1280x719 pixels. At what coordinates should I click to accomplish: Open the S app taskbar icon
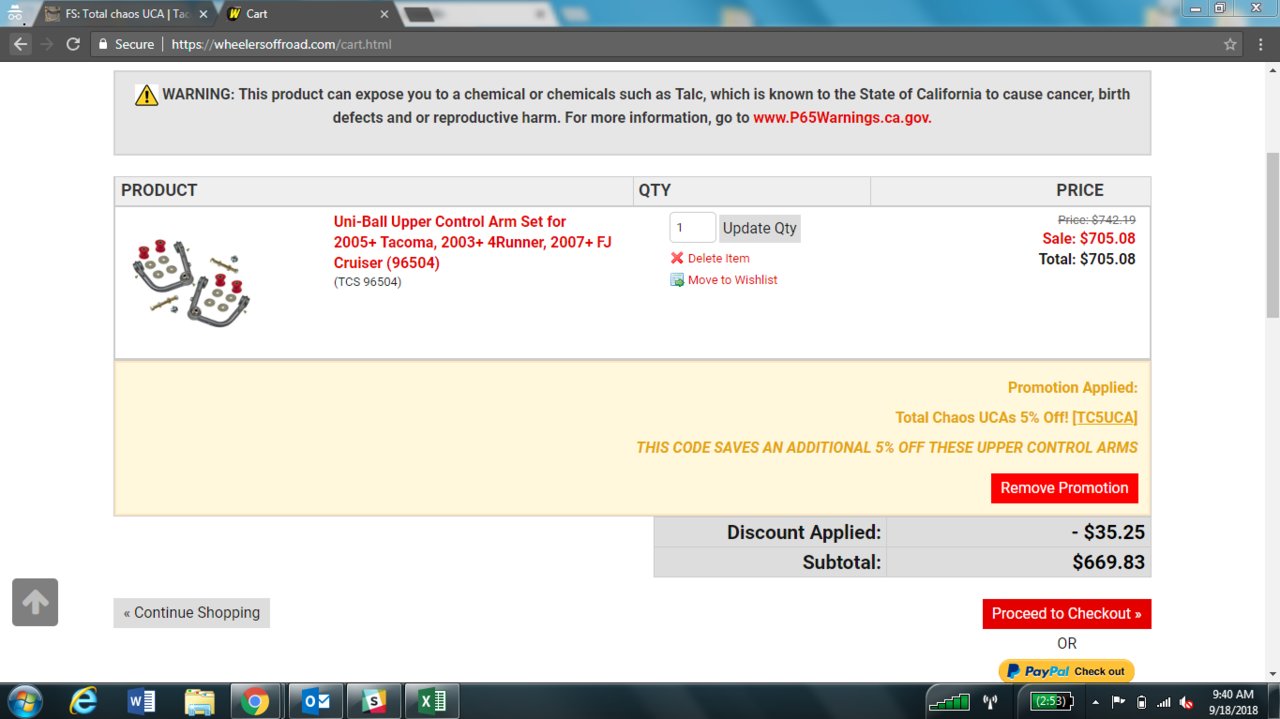tap(374, 701)
